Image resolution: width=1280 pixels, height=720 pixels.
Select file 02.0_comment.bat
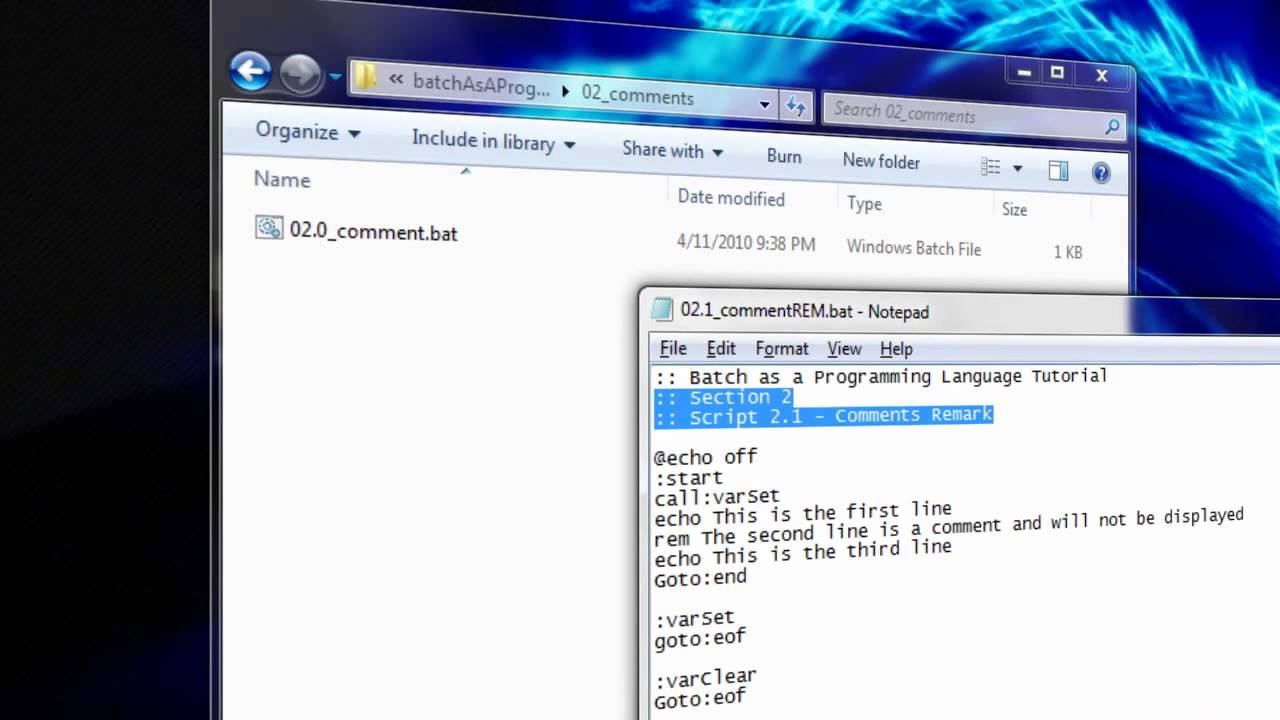coord(373,232)
